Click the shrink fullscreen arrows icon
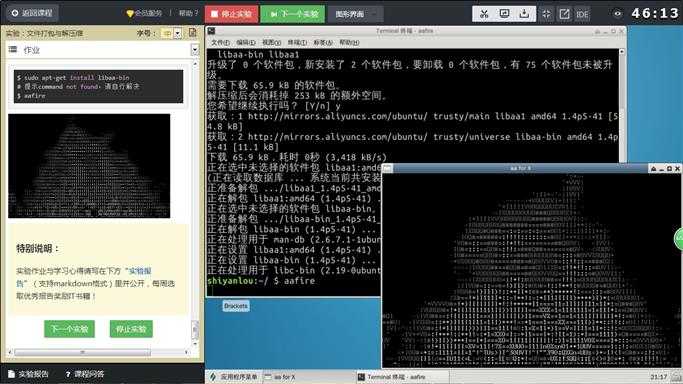Viewport: 683px width, 384px height. (x=546, y=14)
